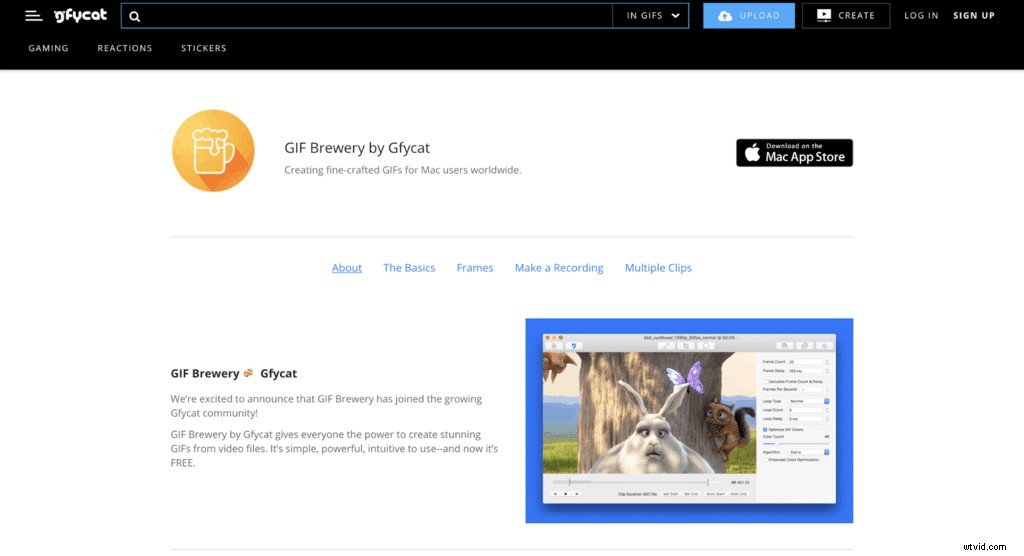Open the STICKERS category
The width and height of the screenshot is (1024, 556).
pos(204,48)
